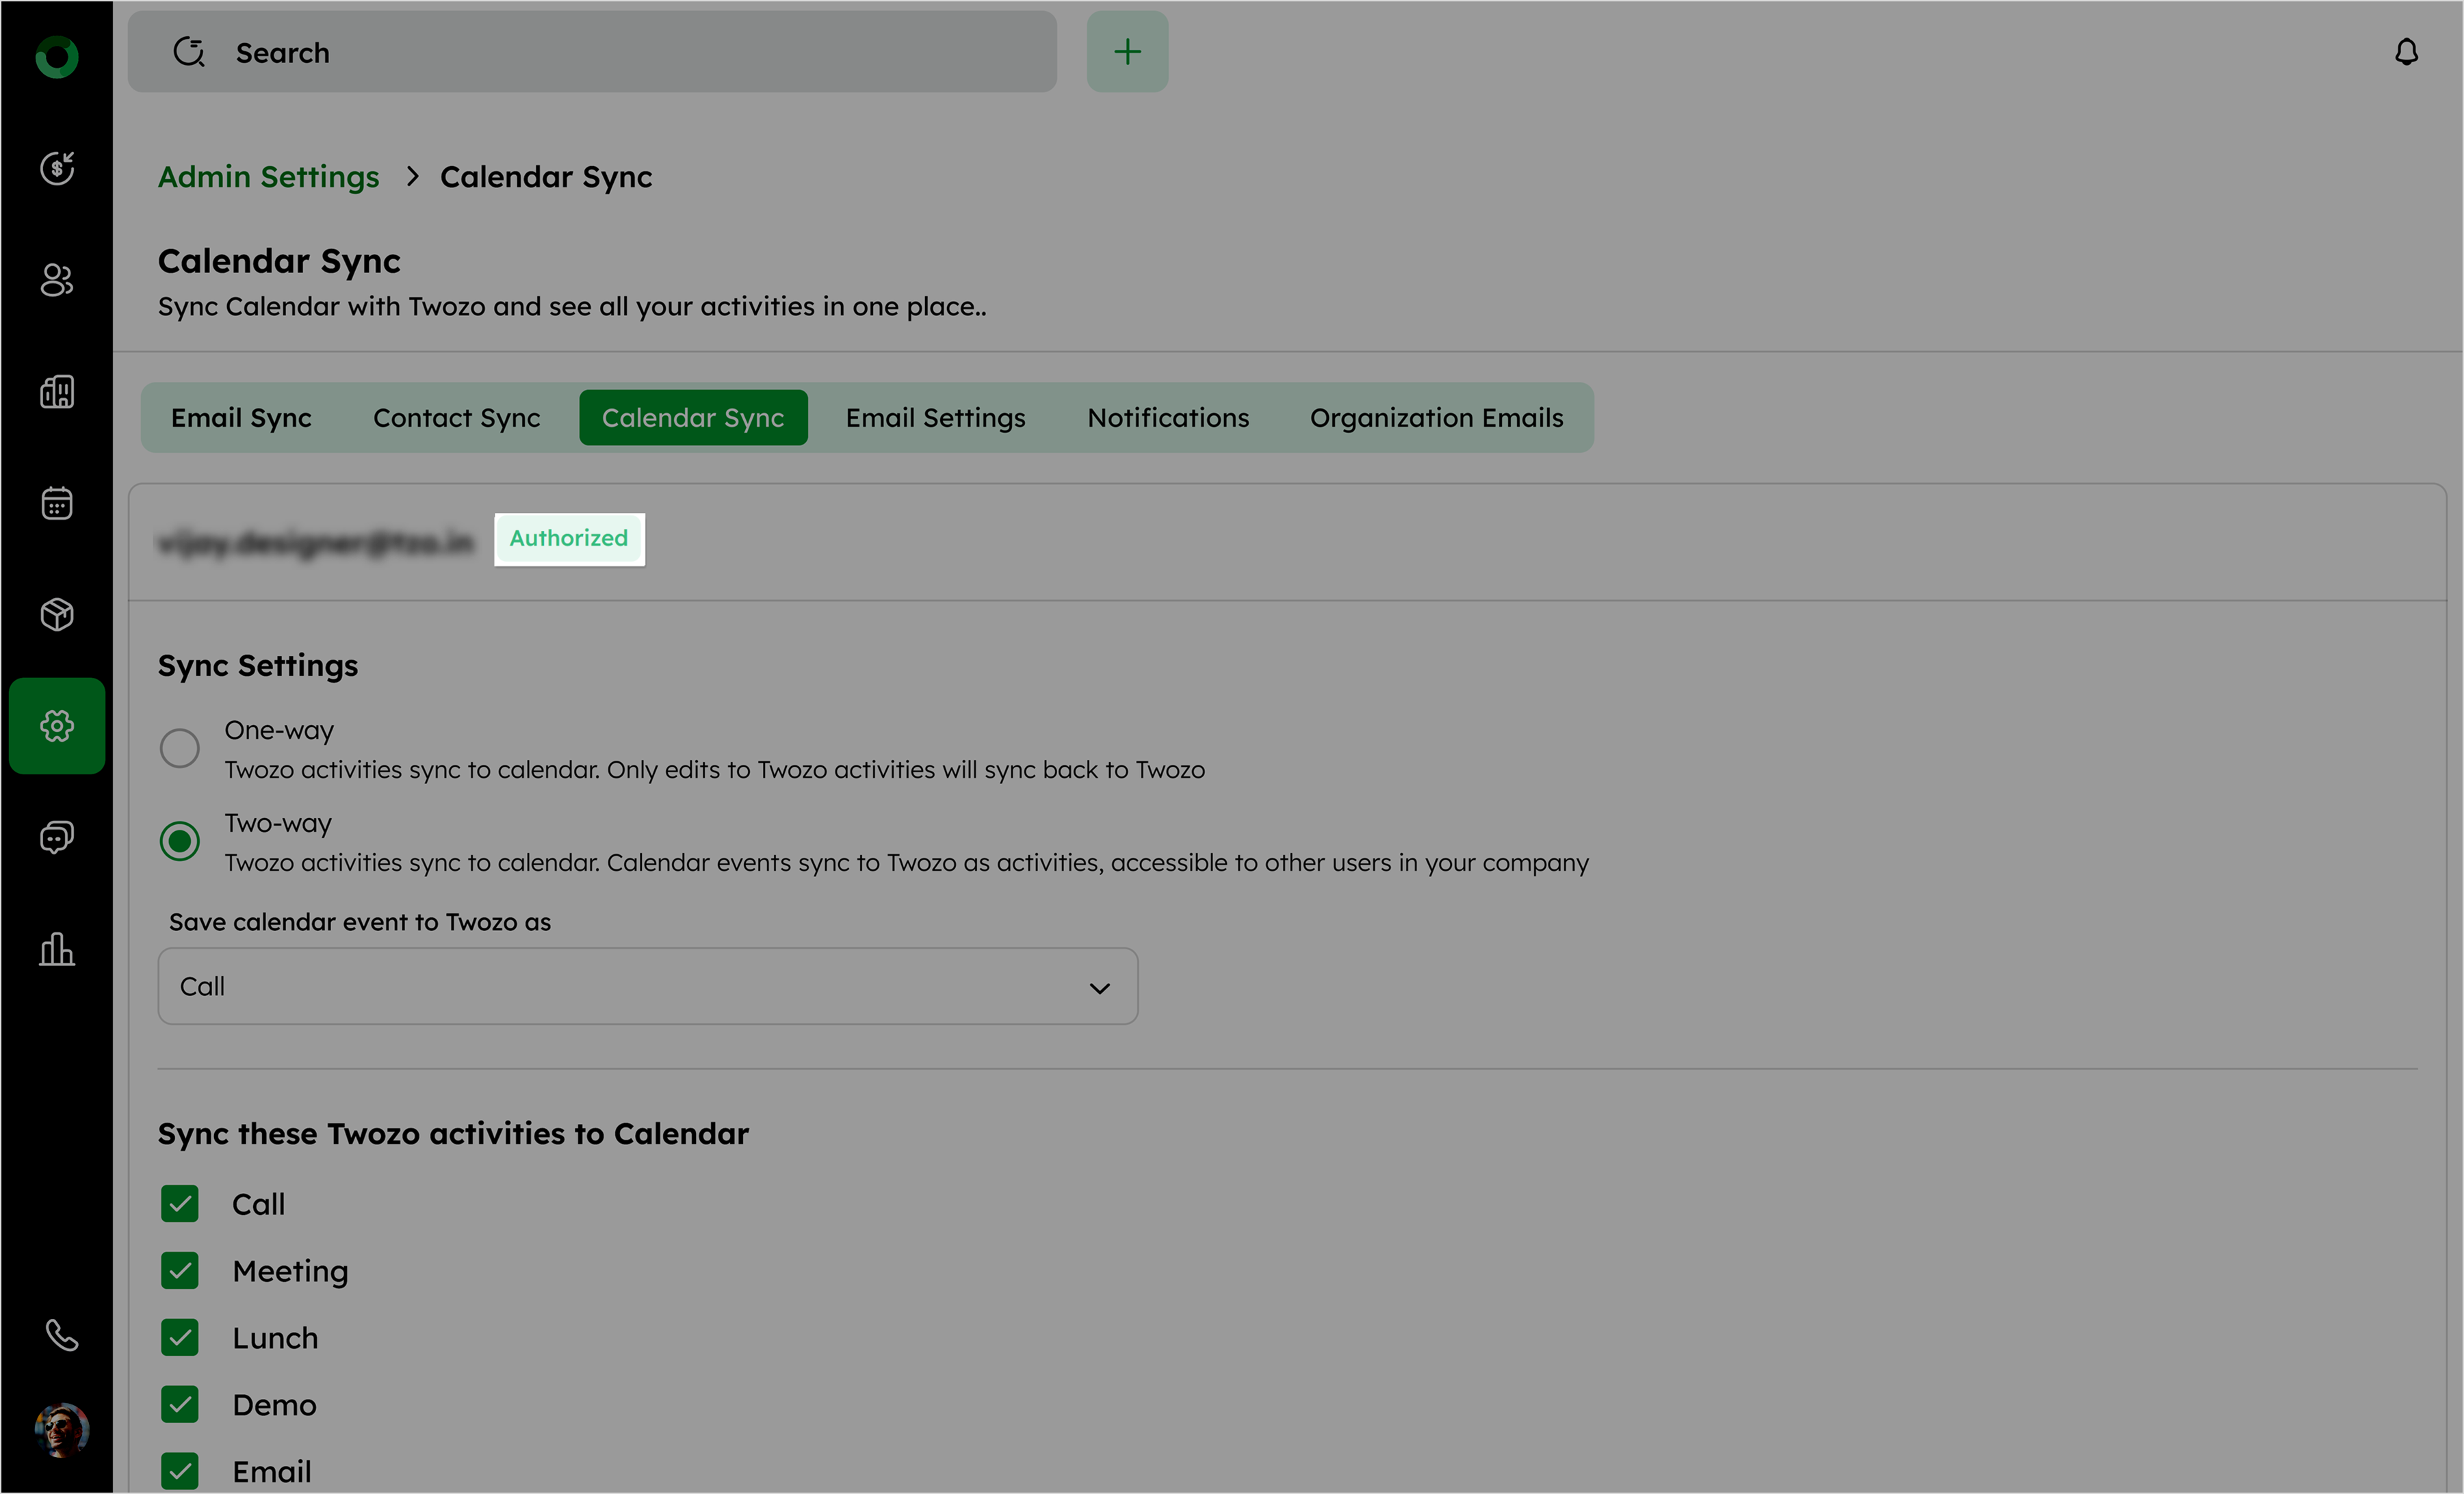Open the chat conversations sidebar icon
The height and width of the screenshot is (1494, 2464).
(x=57, y=837)
